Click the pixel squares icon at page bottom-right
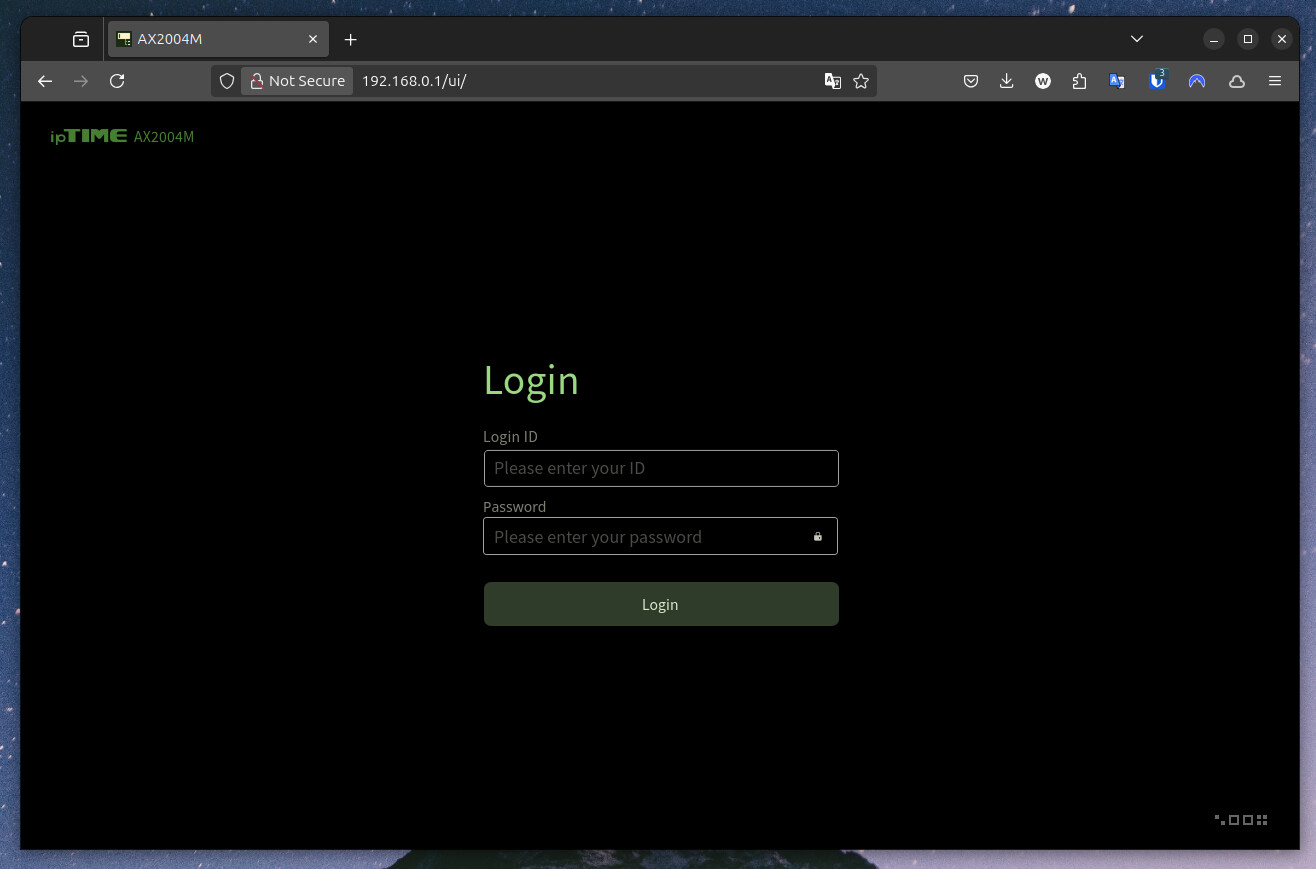Image resolution: width=1316 pixels, height=869 pixels. (x=1242, y=820)
